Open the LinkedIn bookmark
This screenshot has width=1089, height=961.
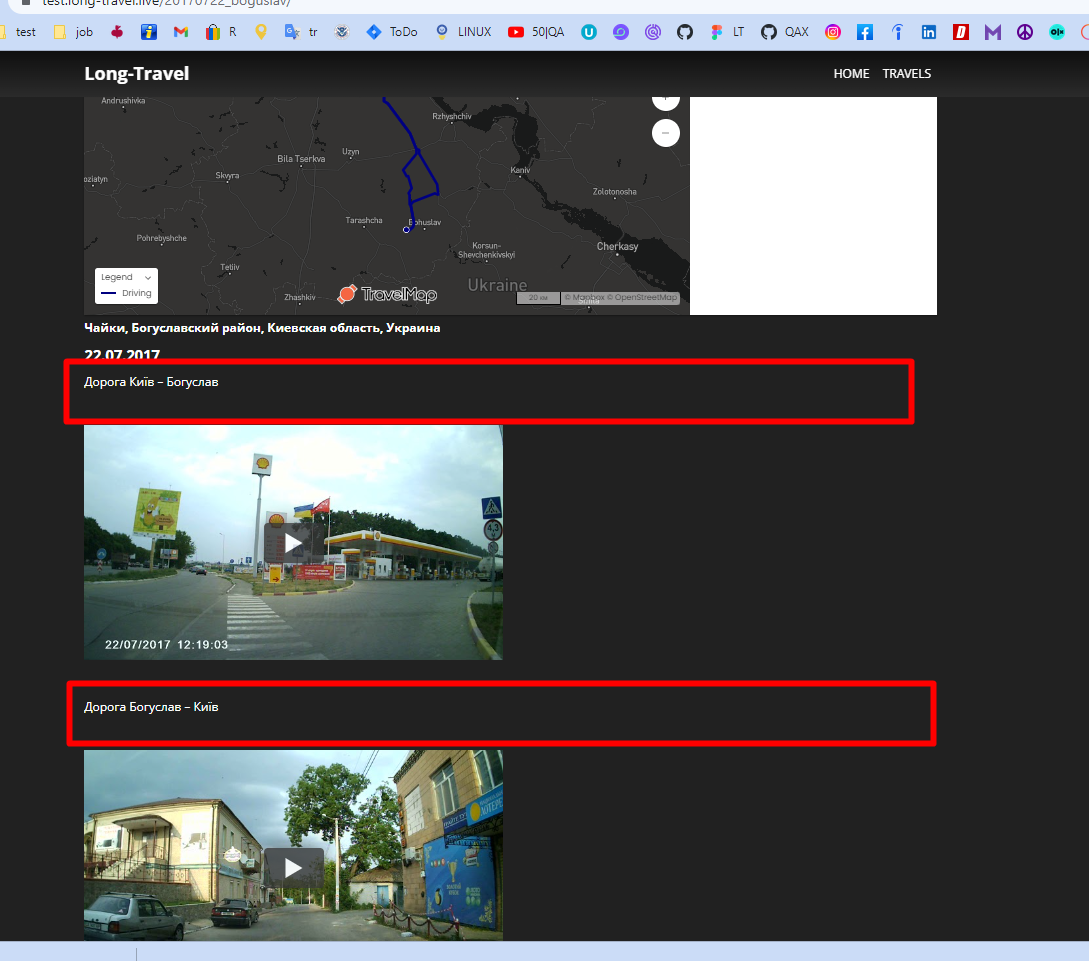pos(928,31)
